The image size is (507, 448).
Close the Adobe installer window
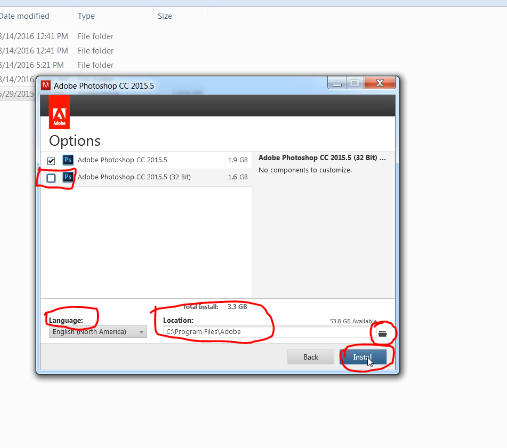pyautogui.click(x=380, y=83)
